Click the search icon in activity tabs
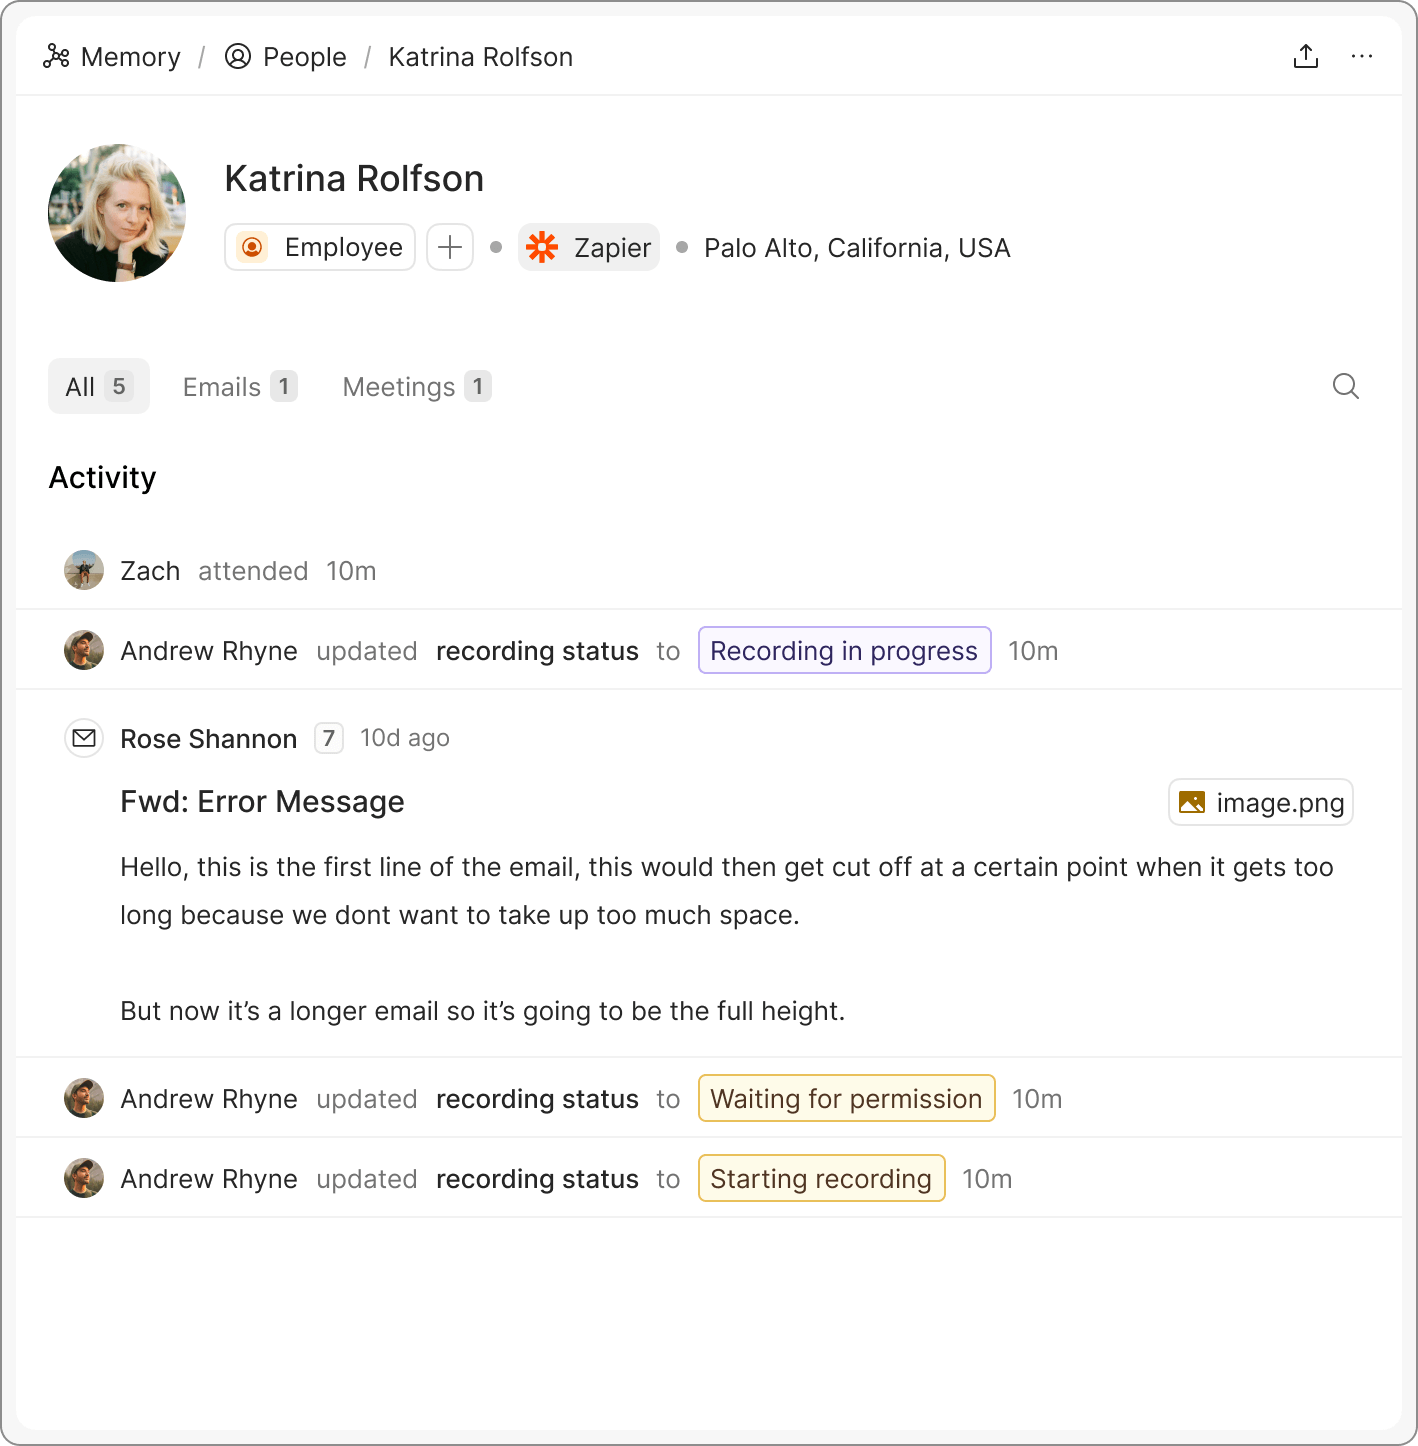 [1345, 386]
